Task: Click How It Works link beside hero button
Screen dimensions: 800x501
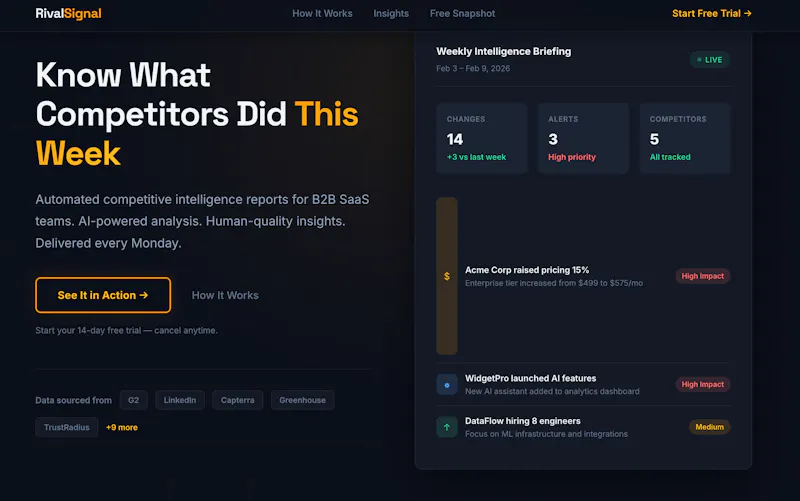Action: pyautogui.click(x=225, y=295)
